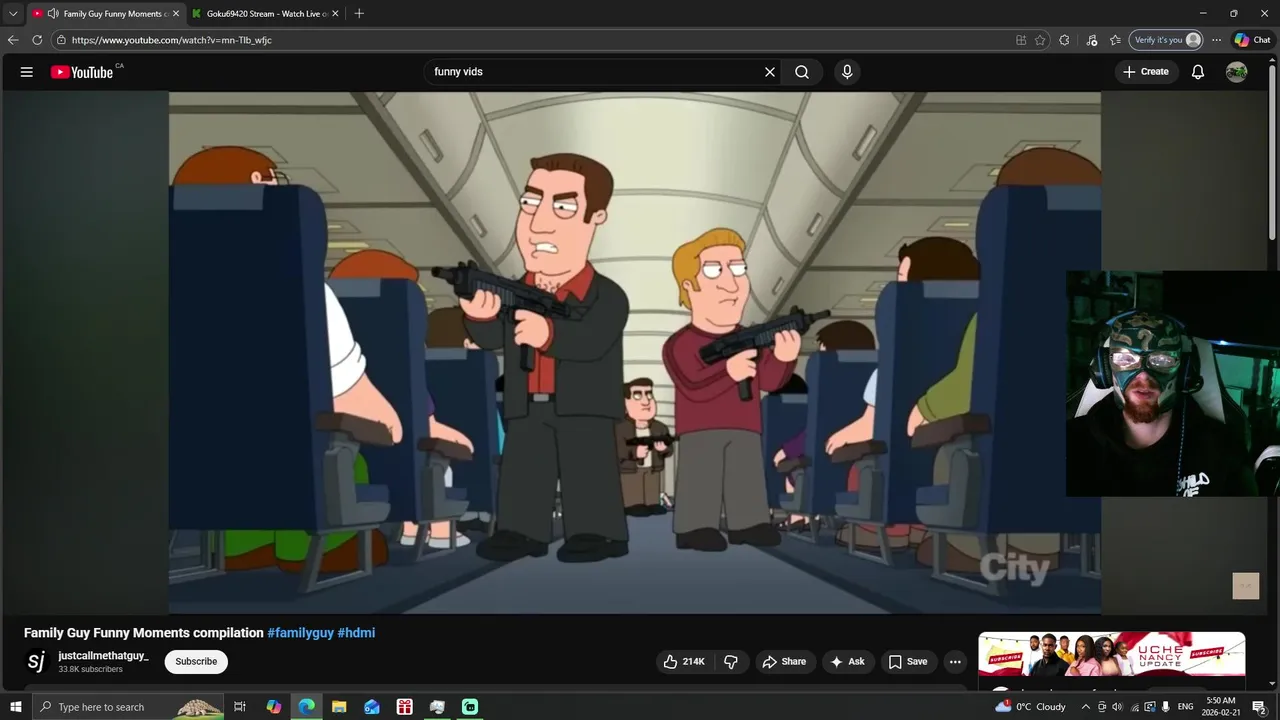Open a new browser tab

(x=359, y=14)
